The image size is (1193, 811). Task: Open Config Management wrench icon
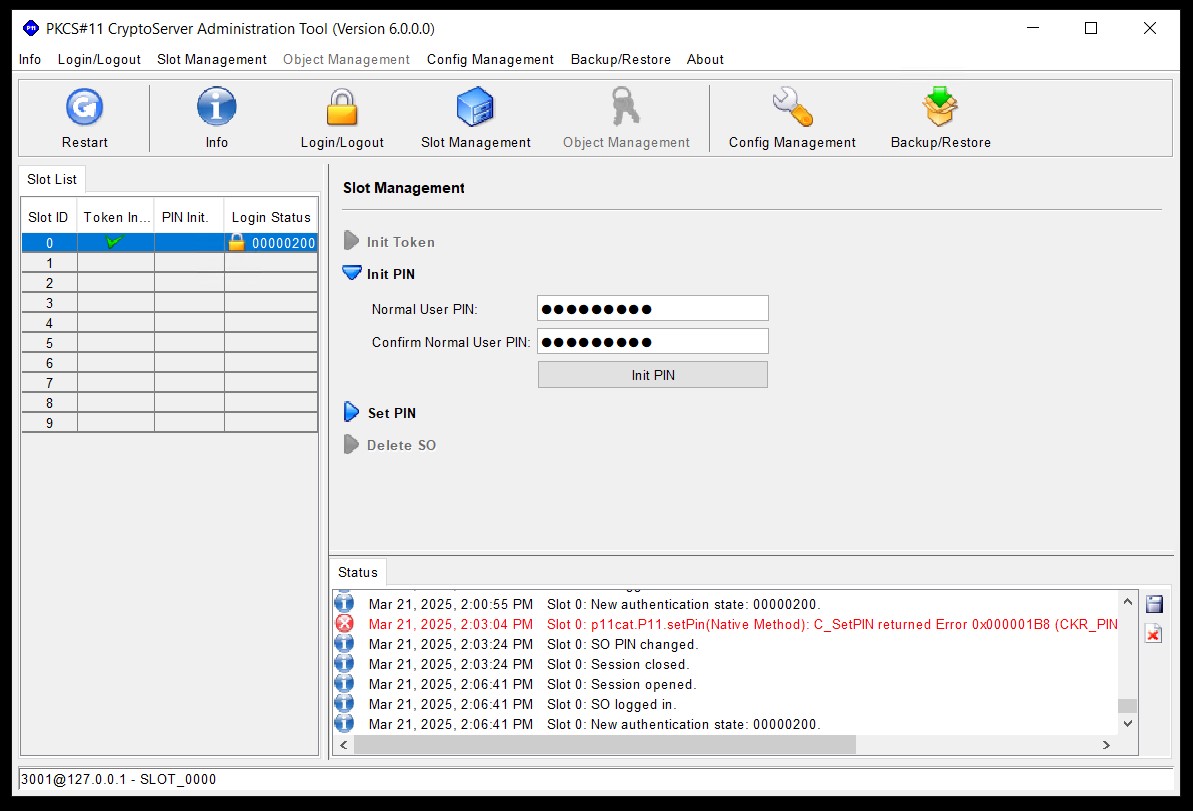click(x=792, y=107)
